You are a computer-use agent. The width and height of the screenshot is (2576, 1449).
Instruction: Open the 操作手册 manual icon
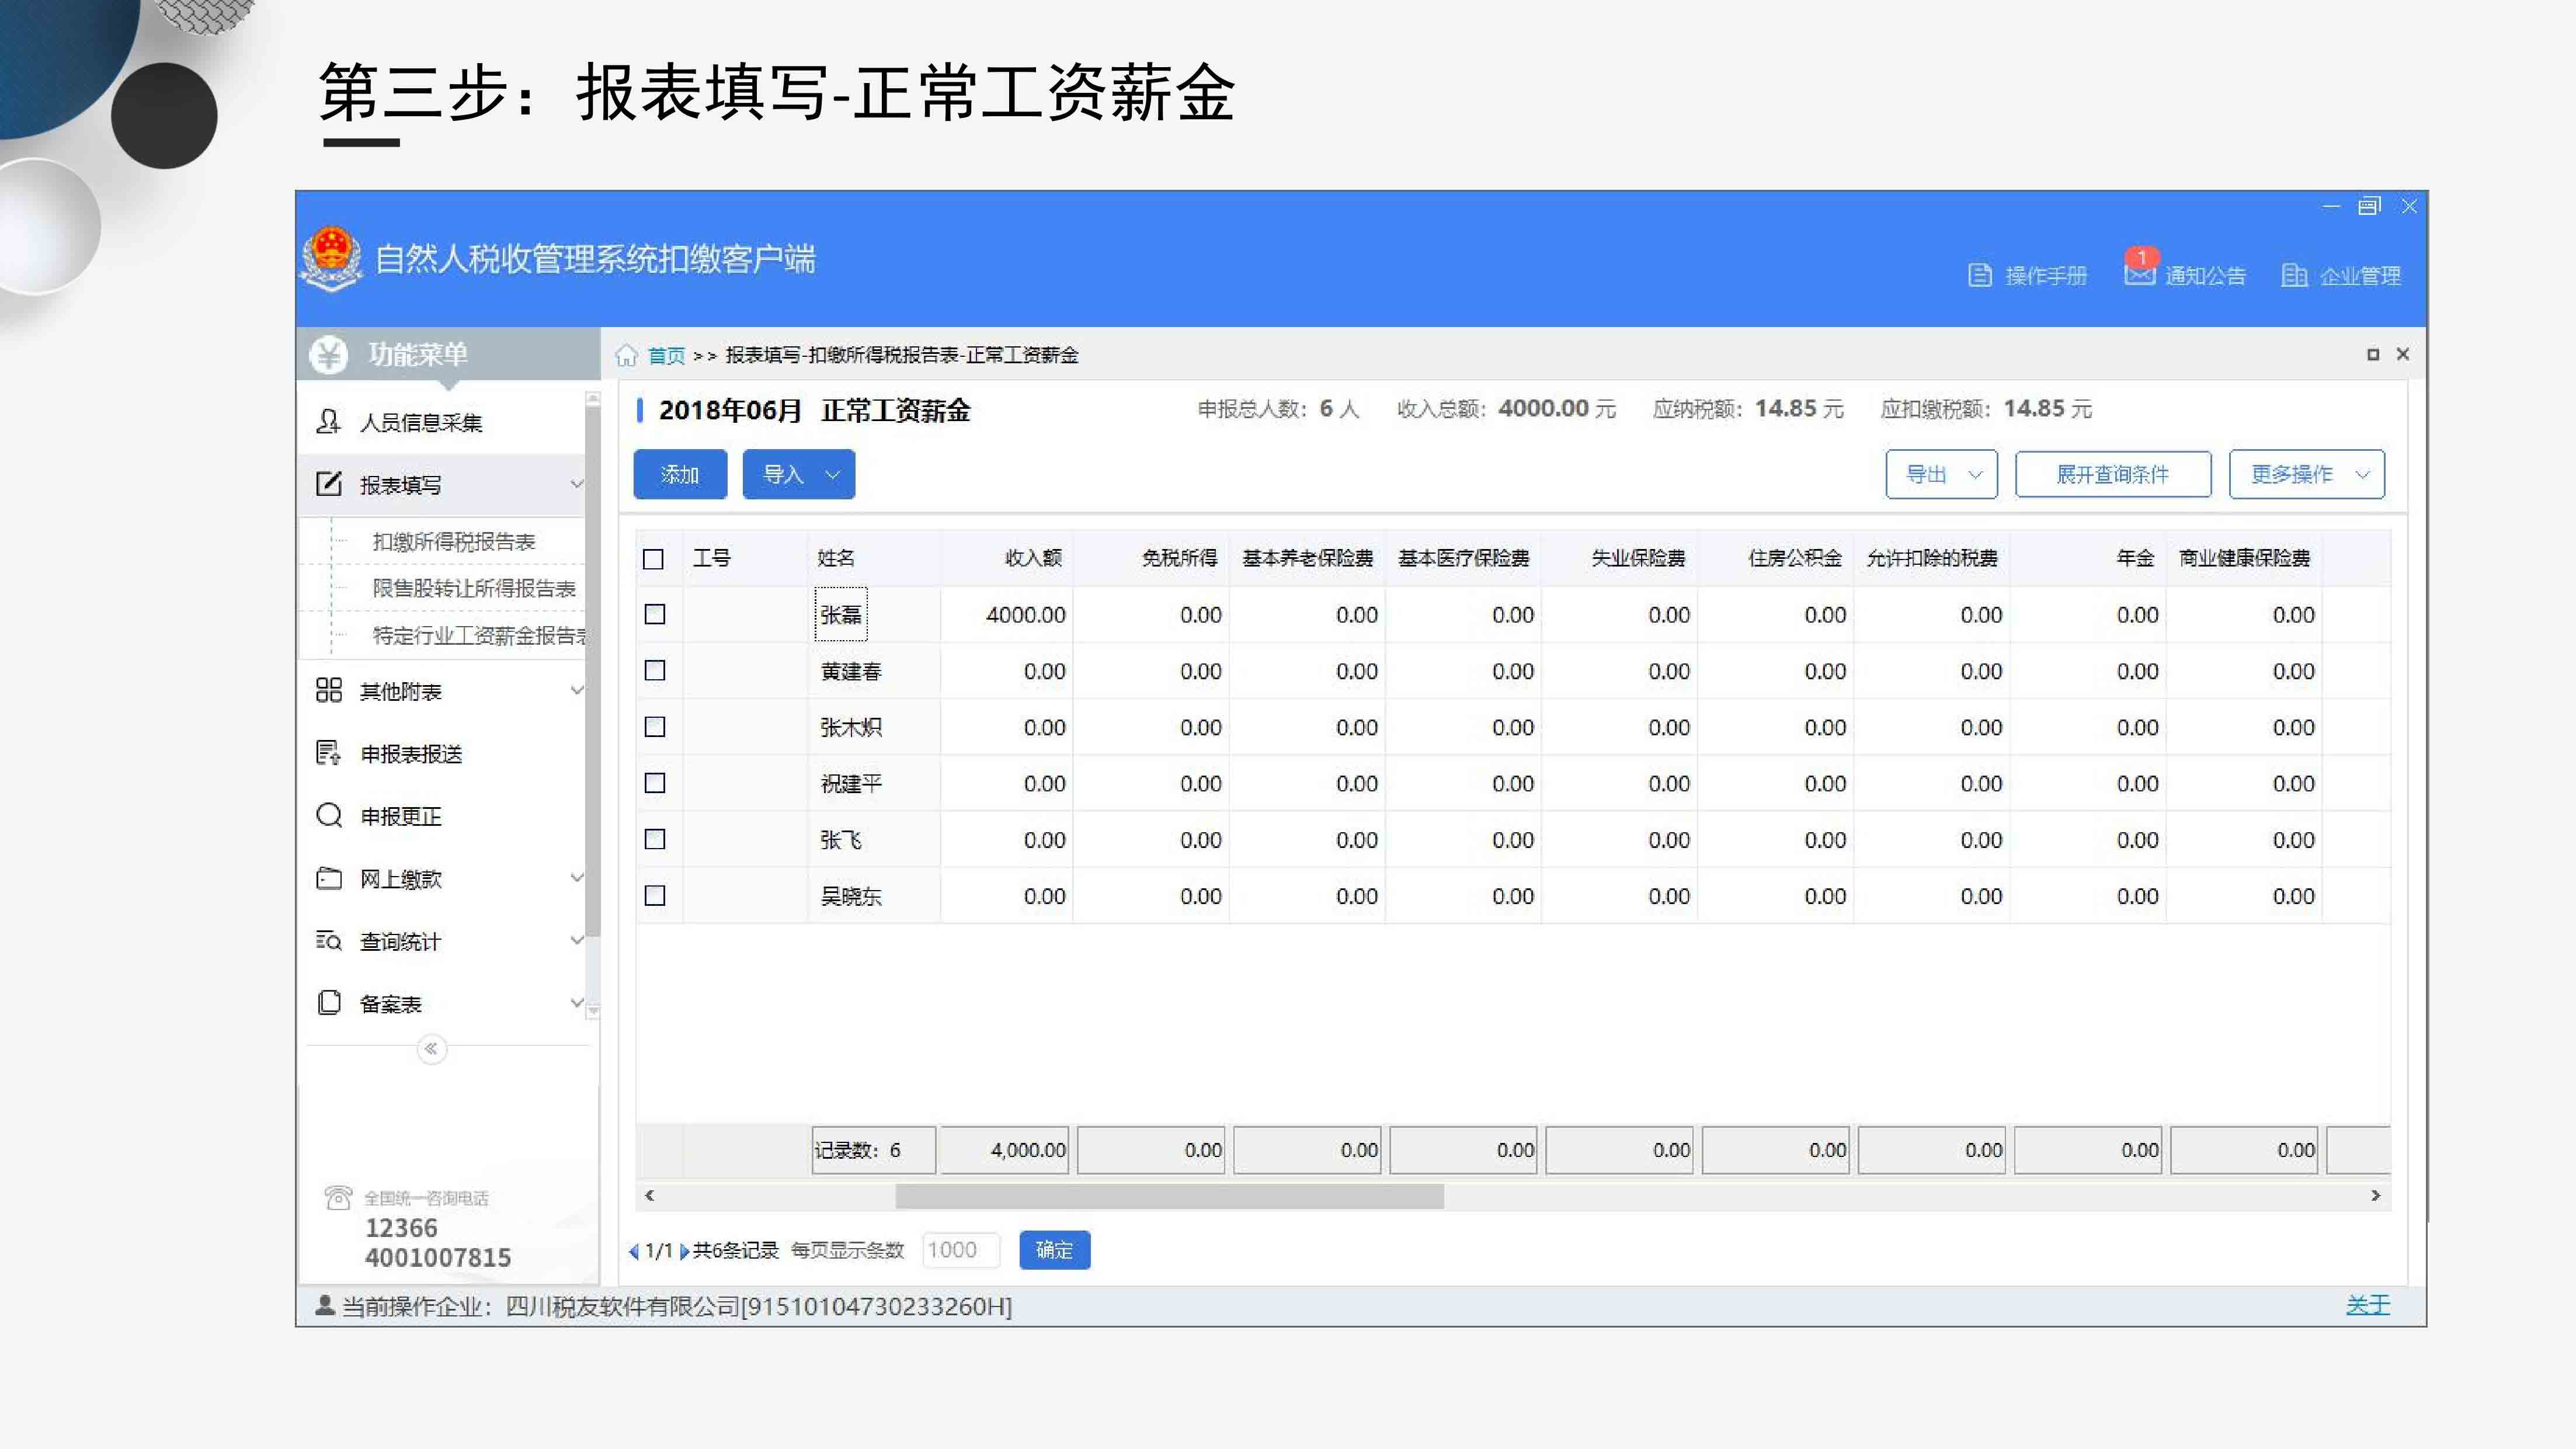click(1979, 275)
